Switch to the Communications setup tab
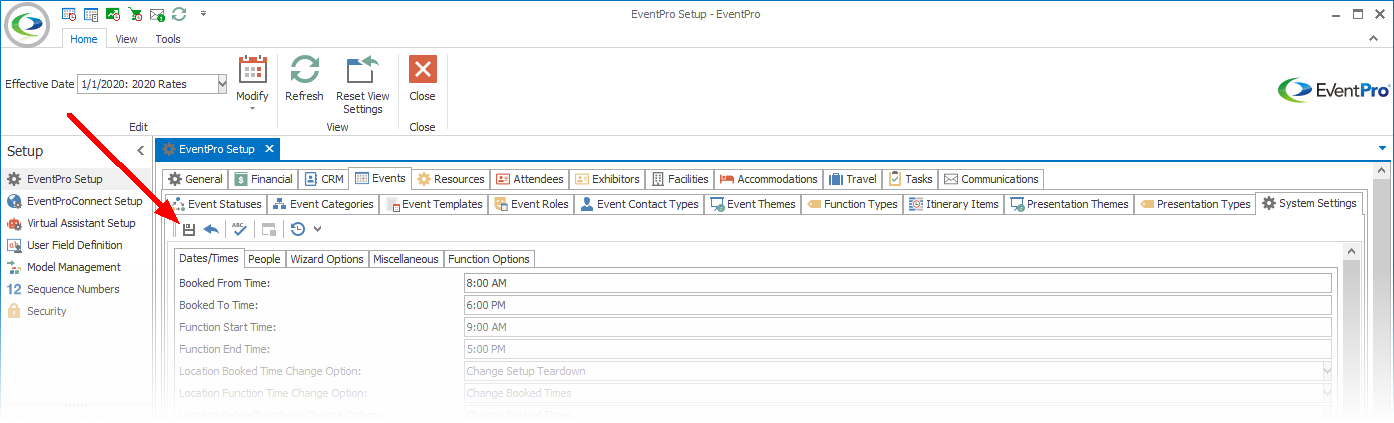This screenshot has height=423, width=1394. click(992, 179)
